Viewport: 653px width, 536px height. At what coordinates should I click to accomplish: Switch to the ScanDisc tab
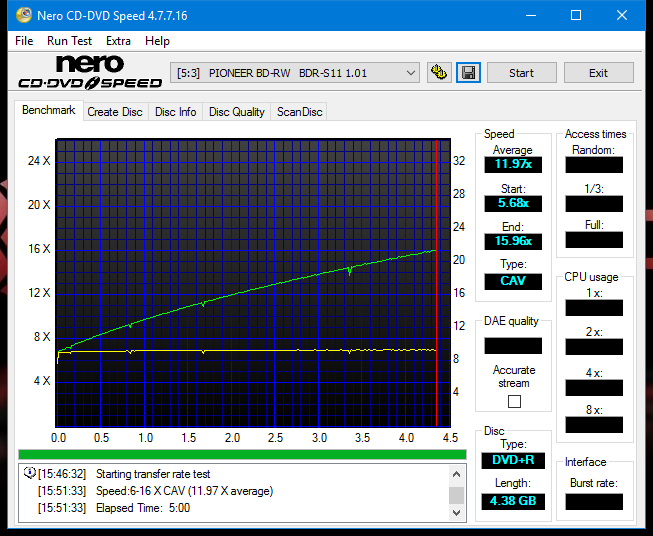pos(299,112)
